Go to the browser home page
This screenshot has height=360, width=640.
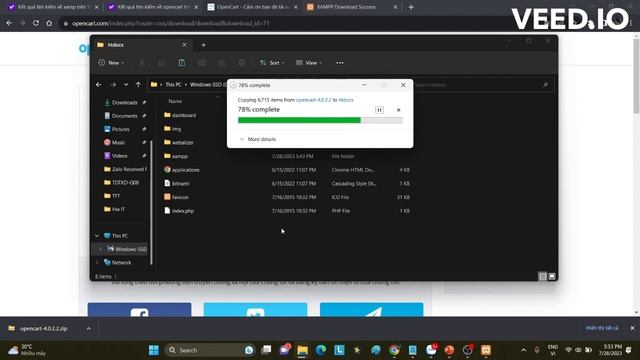click(x=49, y=23)
